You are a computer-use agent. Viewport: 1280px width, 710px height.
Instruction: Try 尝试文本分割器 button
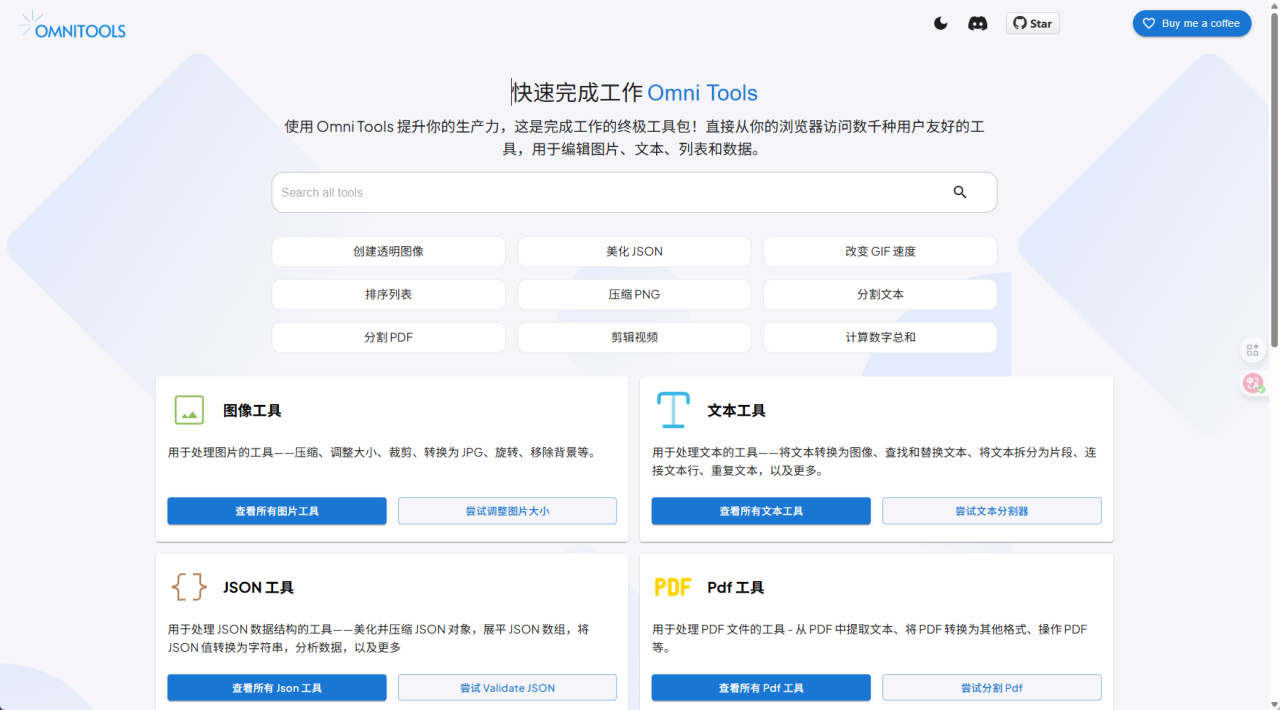point(992,511)
